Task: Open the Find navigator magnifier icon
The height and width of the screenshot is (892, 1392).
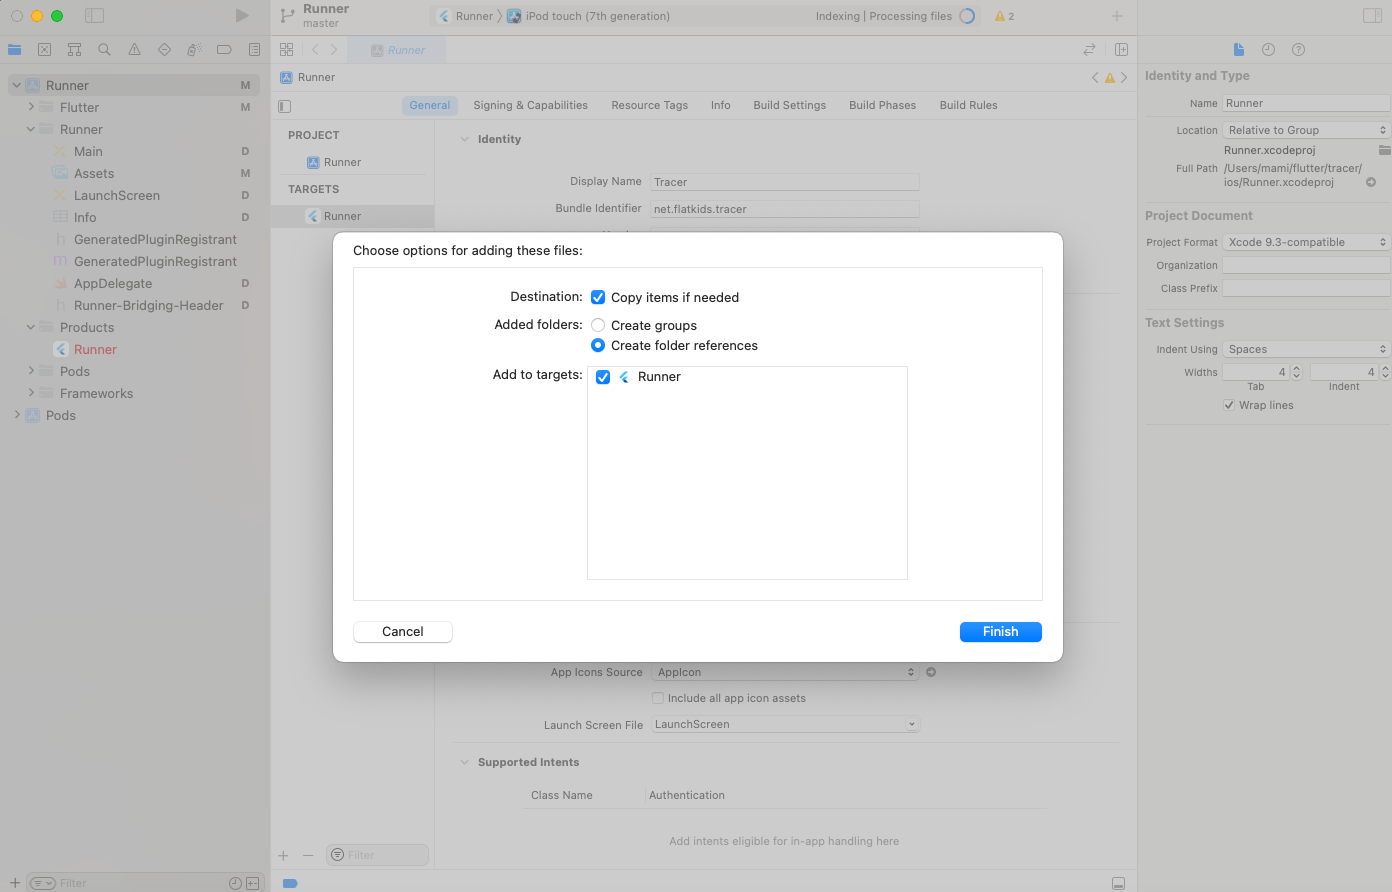Action: (x=104, y=50)
